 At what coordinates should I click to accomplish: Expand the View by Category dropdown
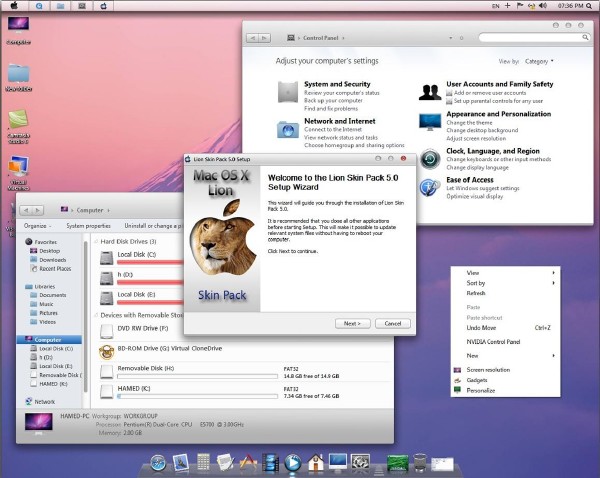538,61
